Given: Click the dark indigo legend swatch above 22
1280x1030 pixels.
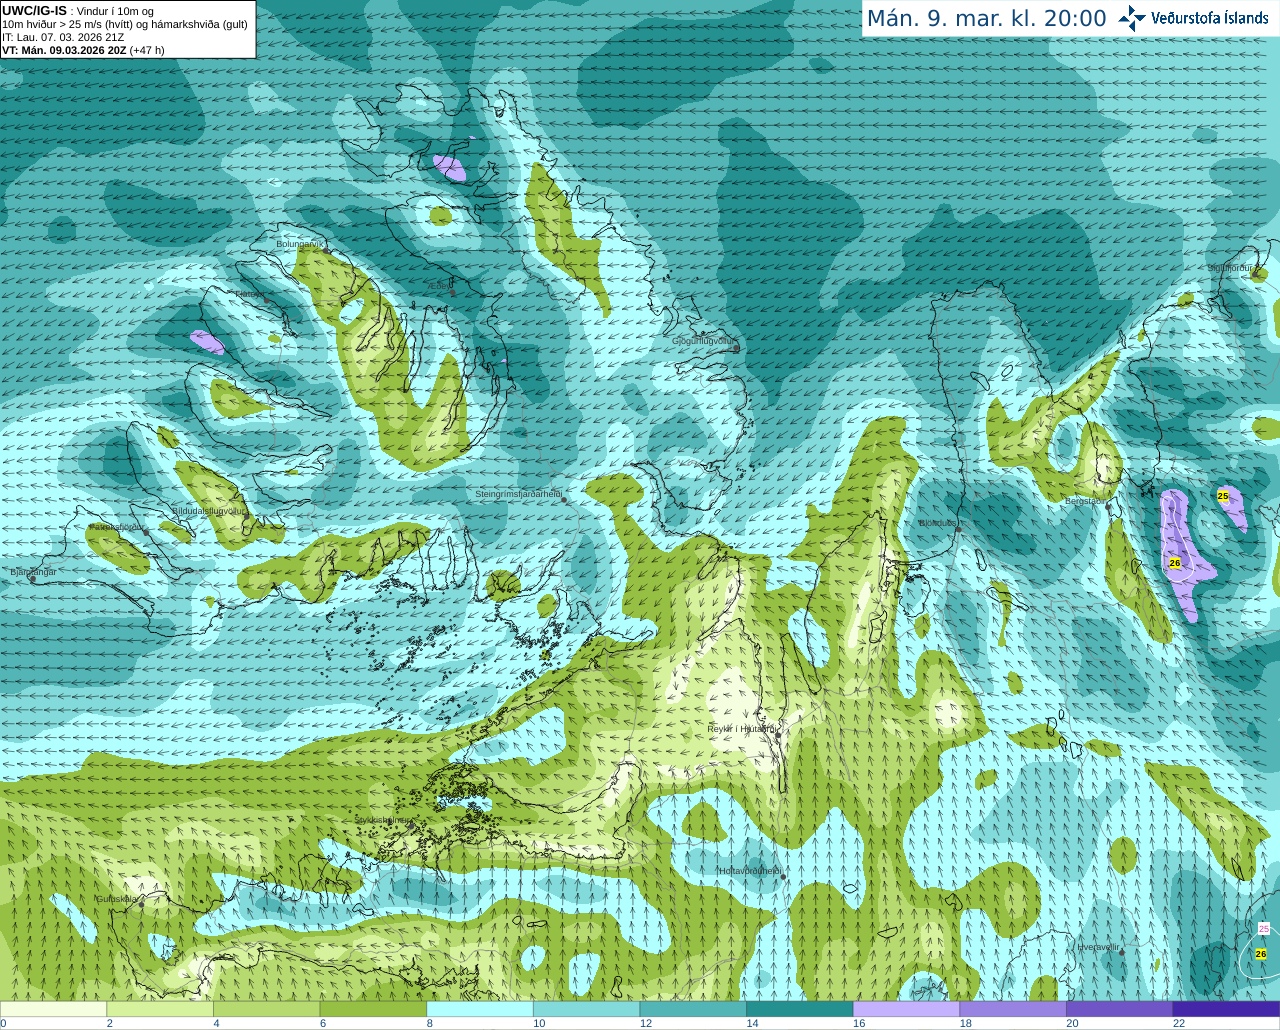Looking at the screenshot, I should click(x=1226, y=1009).
